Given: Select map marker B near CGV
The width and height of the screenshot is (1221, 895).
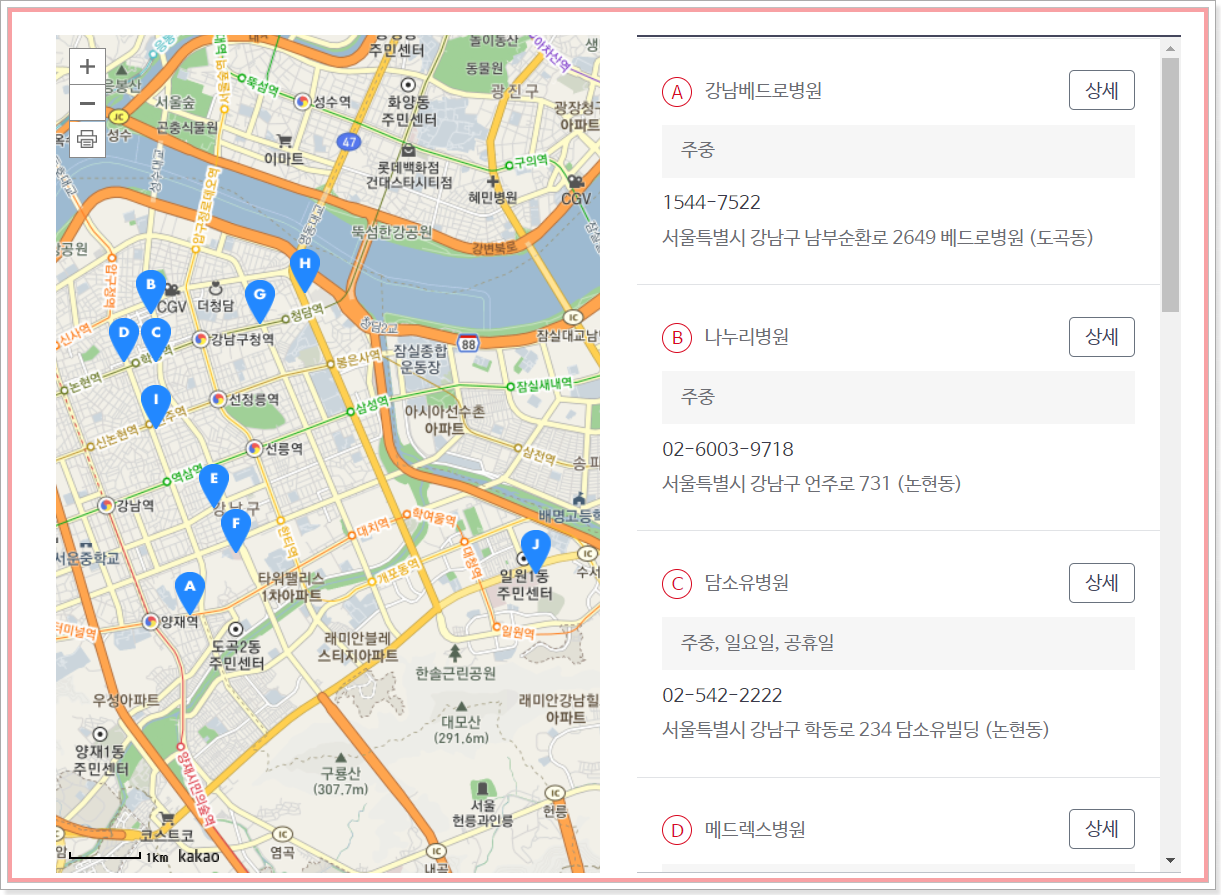Looking at the screenshot, I should click(x=150, y=287).
